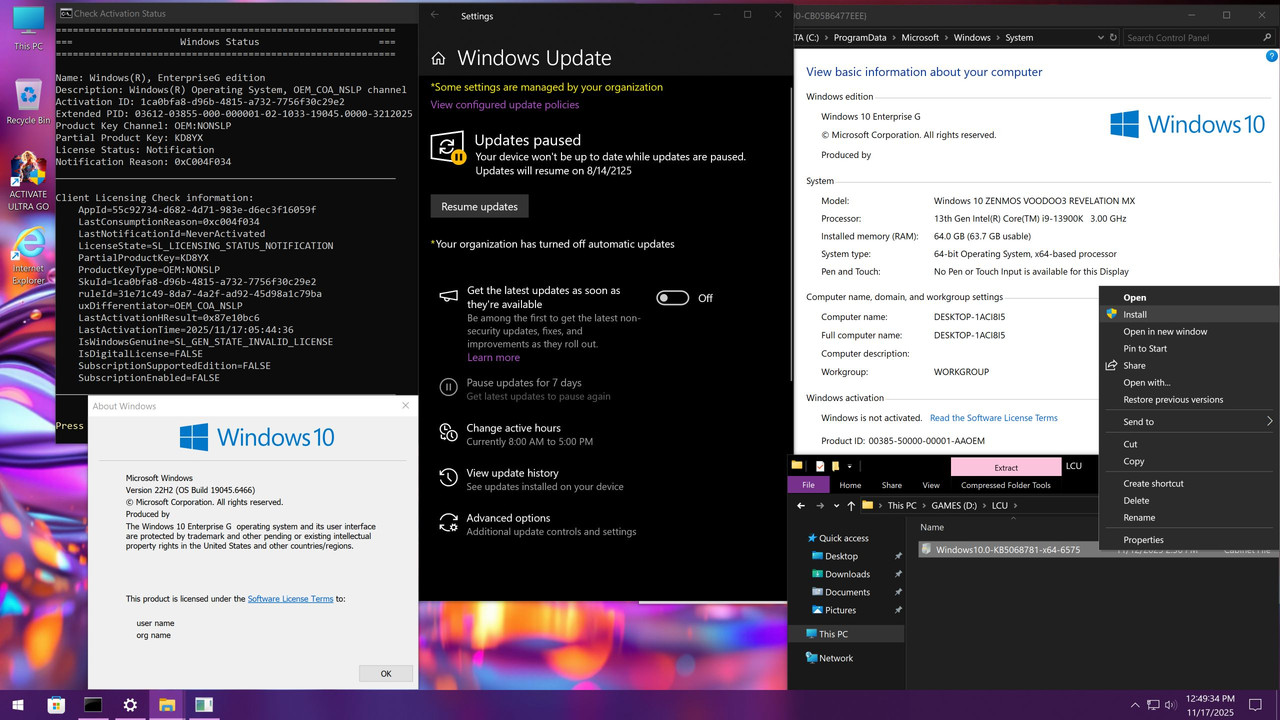Click OK in the About Windows dialog
1280x720 pixels.
pyautogui.click(x=386, y=674)
